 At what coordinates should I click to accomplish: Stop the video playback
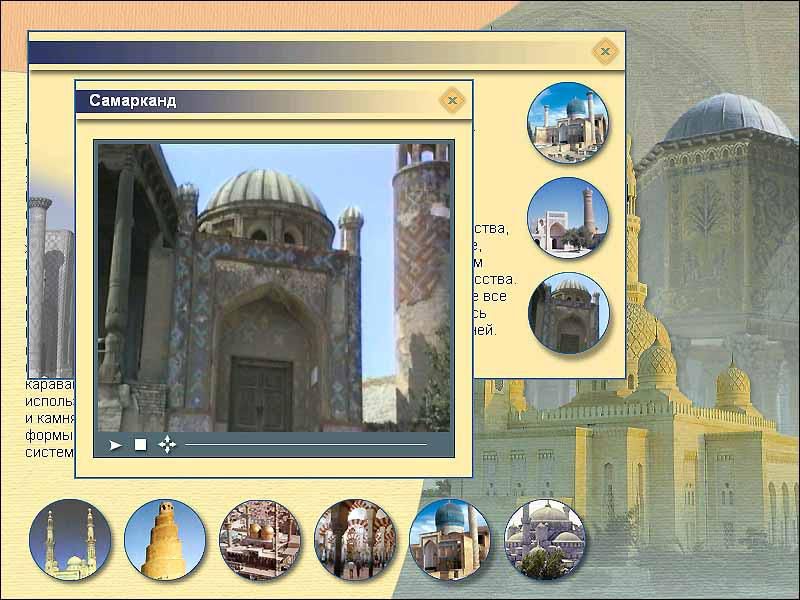[x=141, y=445]
